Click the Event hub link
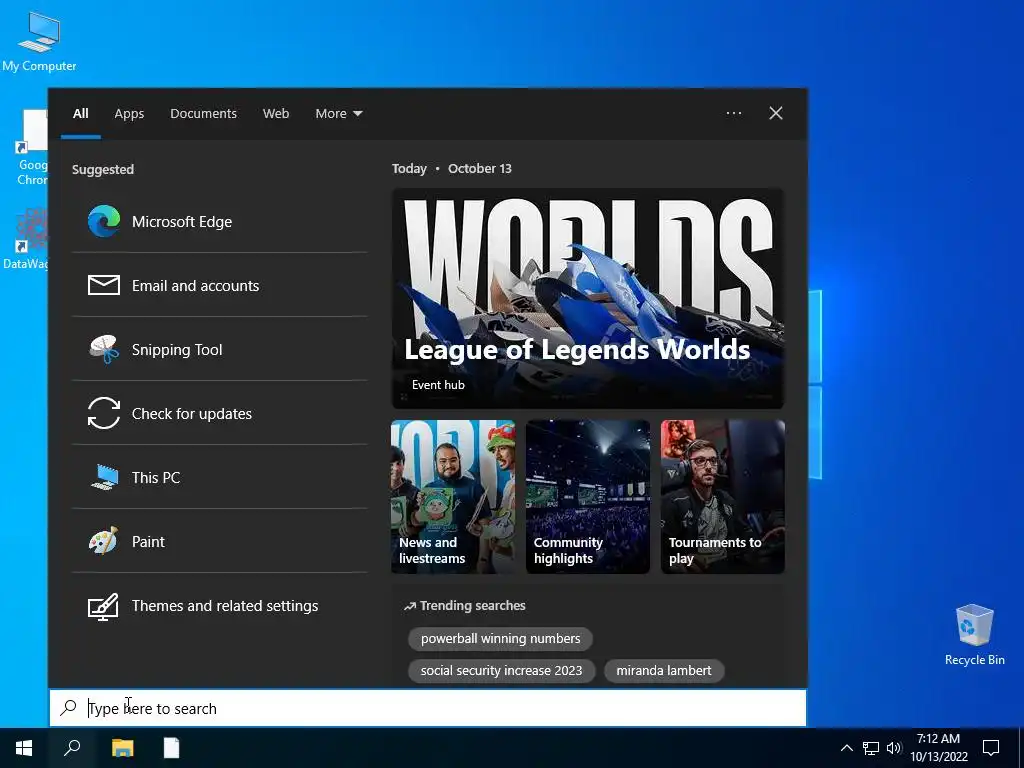 tap(438, 385)
